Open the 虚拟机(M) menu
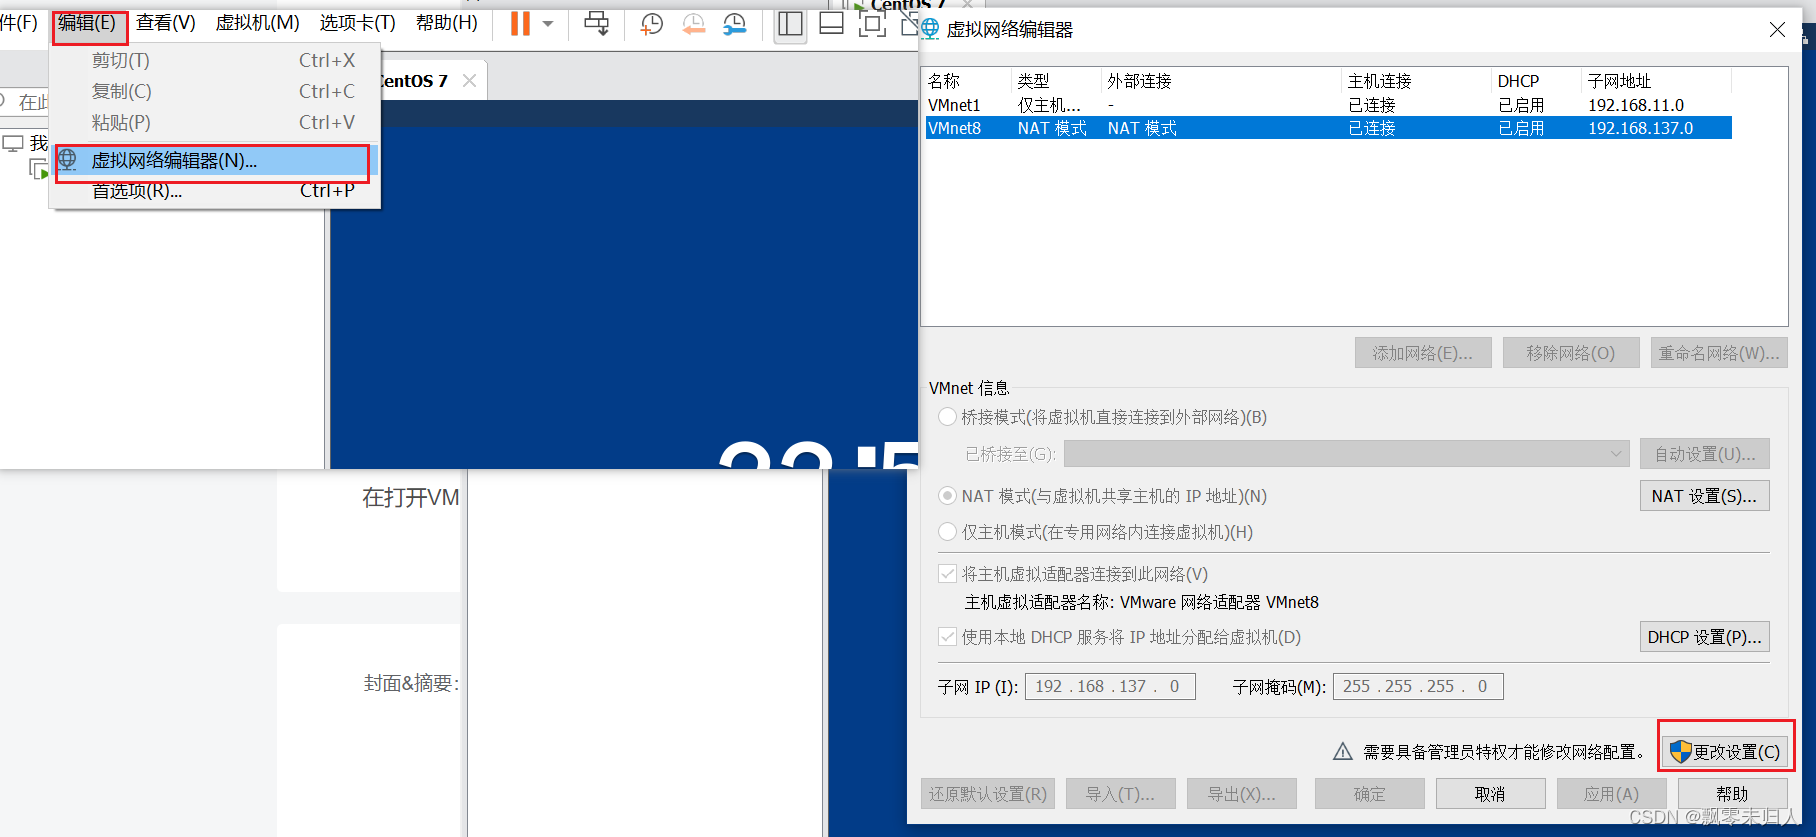Image resolution: width=1816 pixels, height=837 pixels. [258, 22]
